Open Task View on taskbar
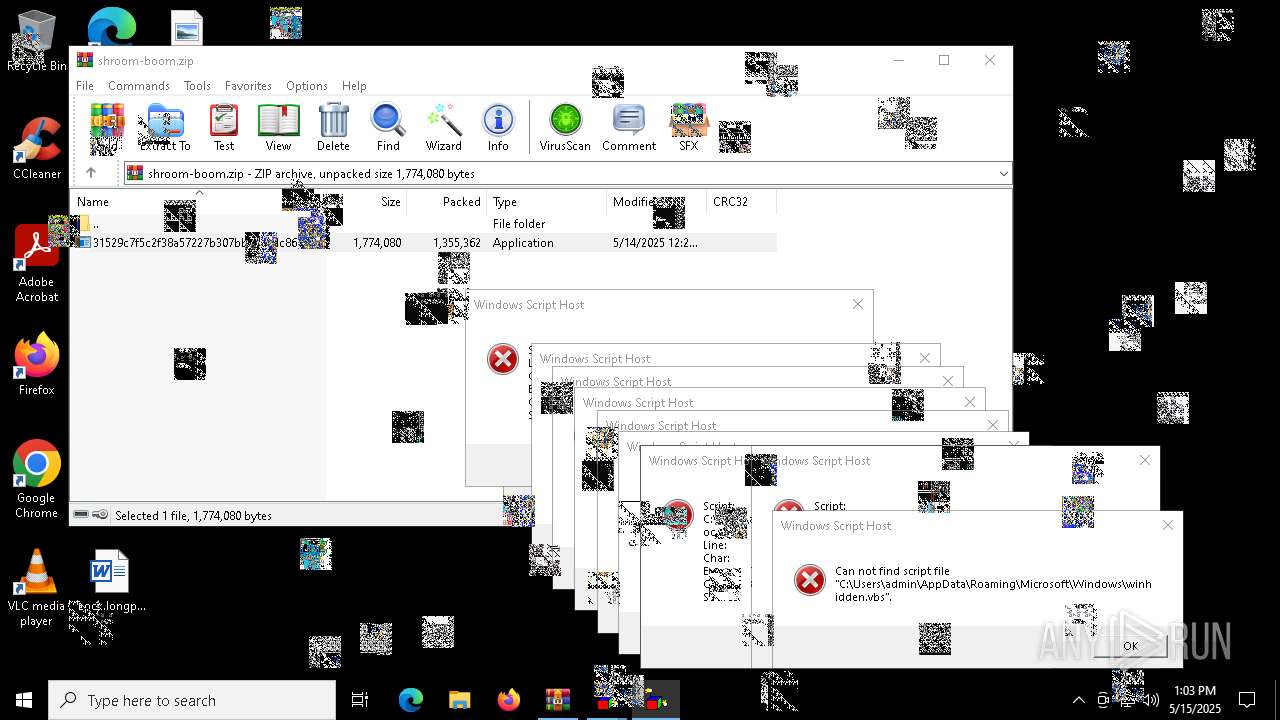Screen dimensions: 1280x720 tap(360, 700)
